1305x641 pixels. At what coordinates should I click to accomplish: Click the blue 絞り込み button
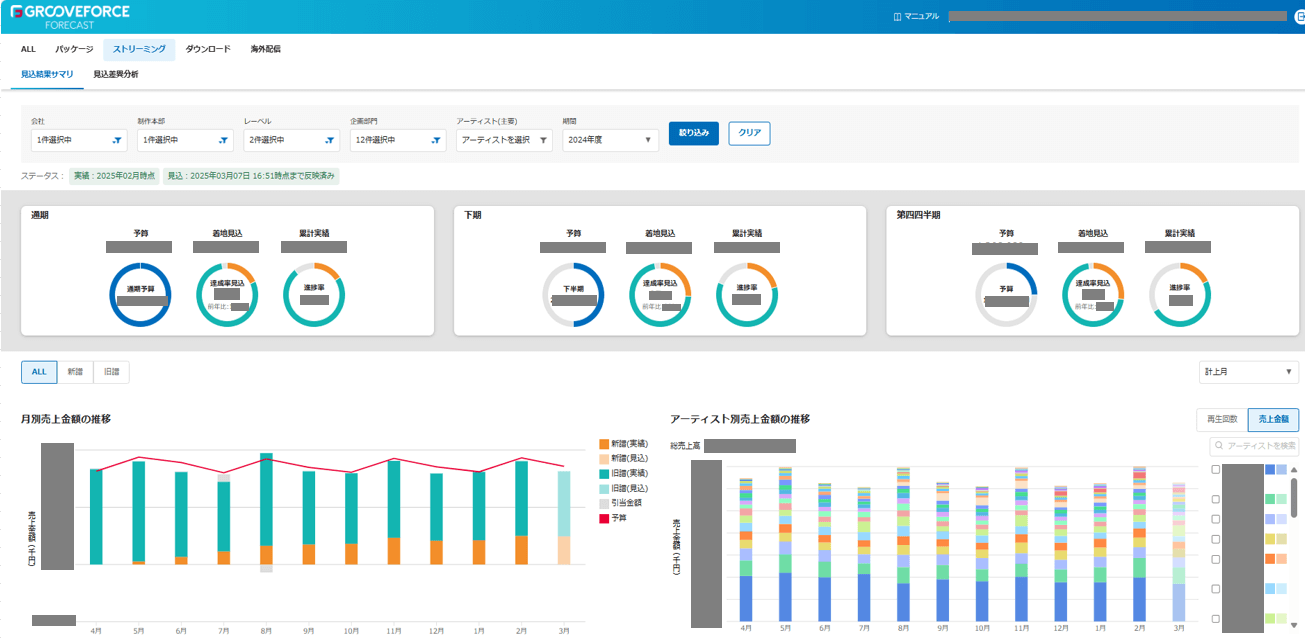coord(693,133)
